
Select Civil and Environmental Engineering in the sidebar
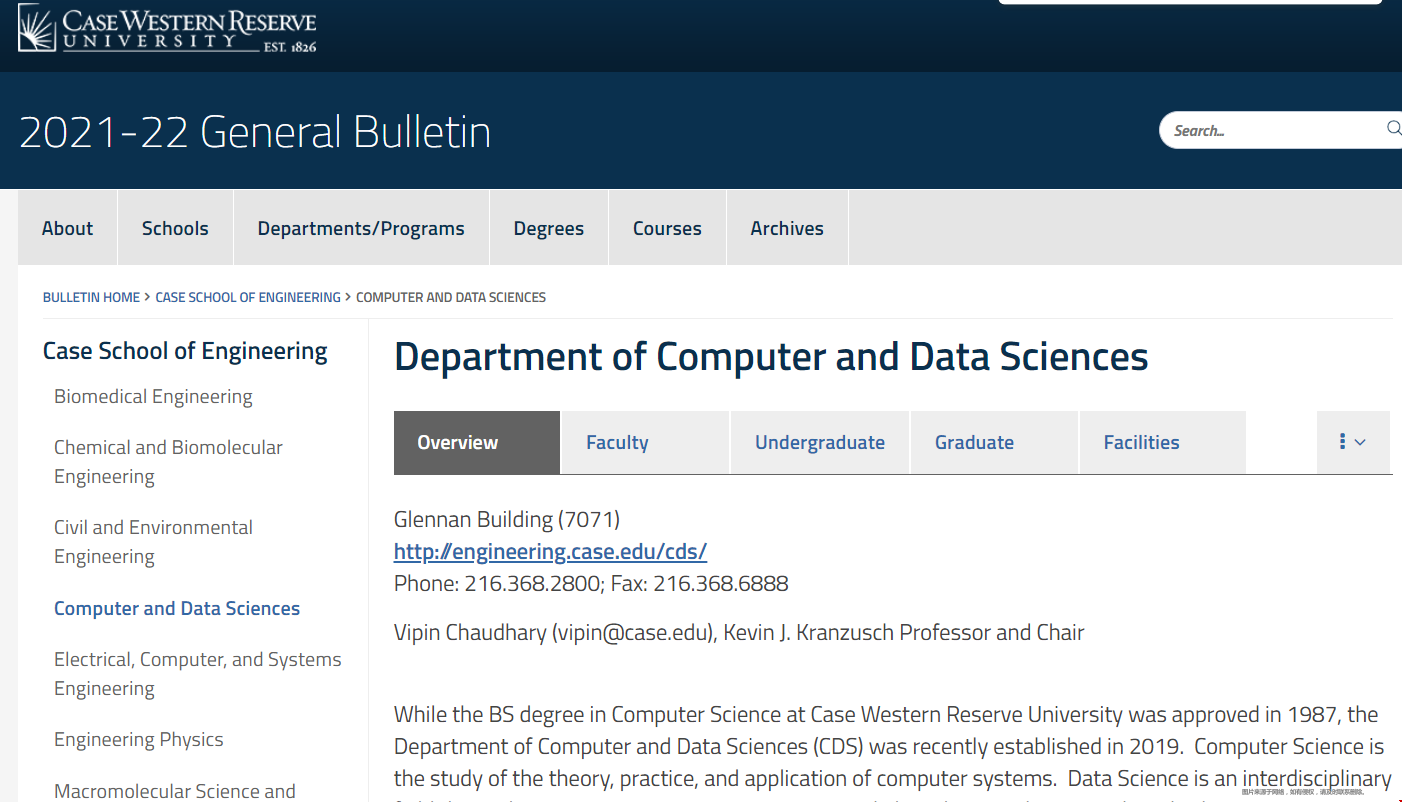coord(153,541)
